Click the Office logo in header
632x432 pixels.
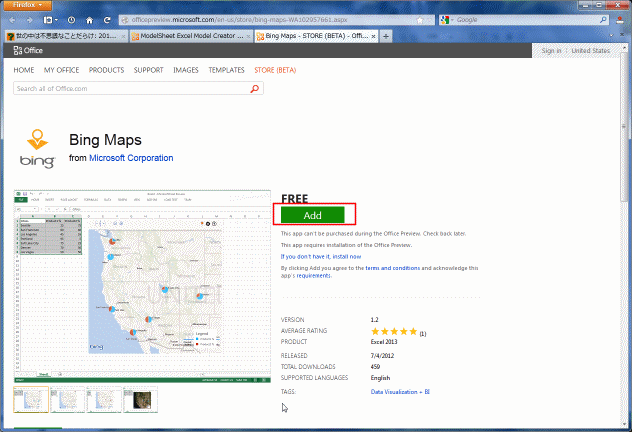tap(28, 50)
